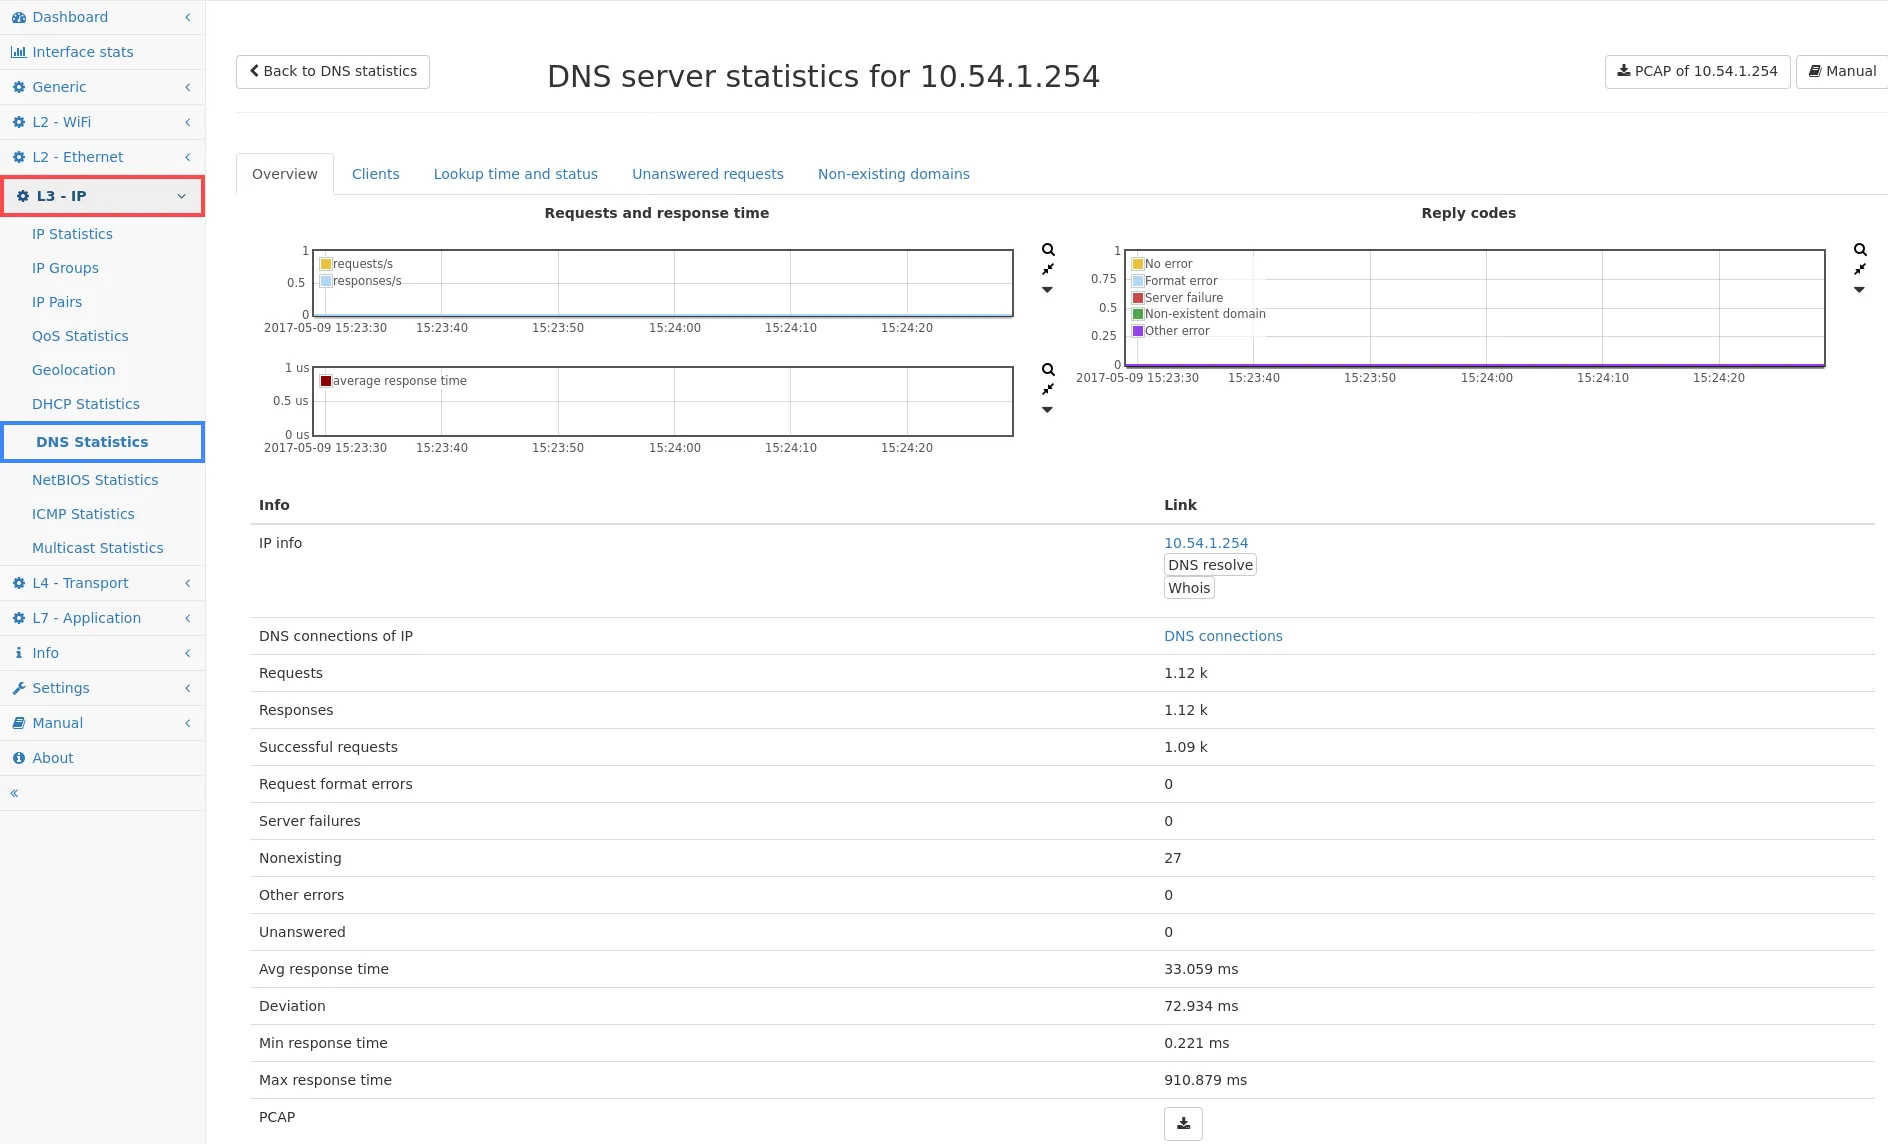This screenshot has width=1888, height=1144.
Task: Click the compress icon beside average response chart
Action: pos(1048,389)
